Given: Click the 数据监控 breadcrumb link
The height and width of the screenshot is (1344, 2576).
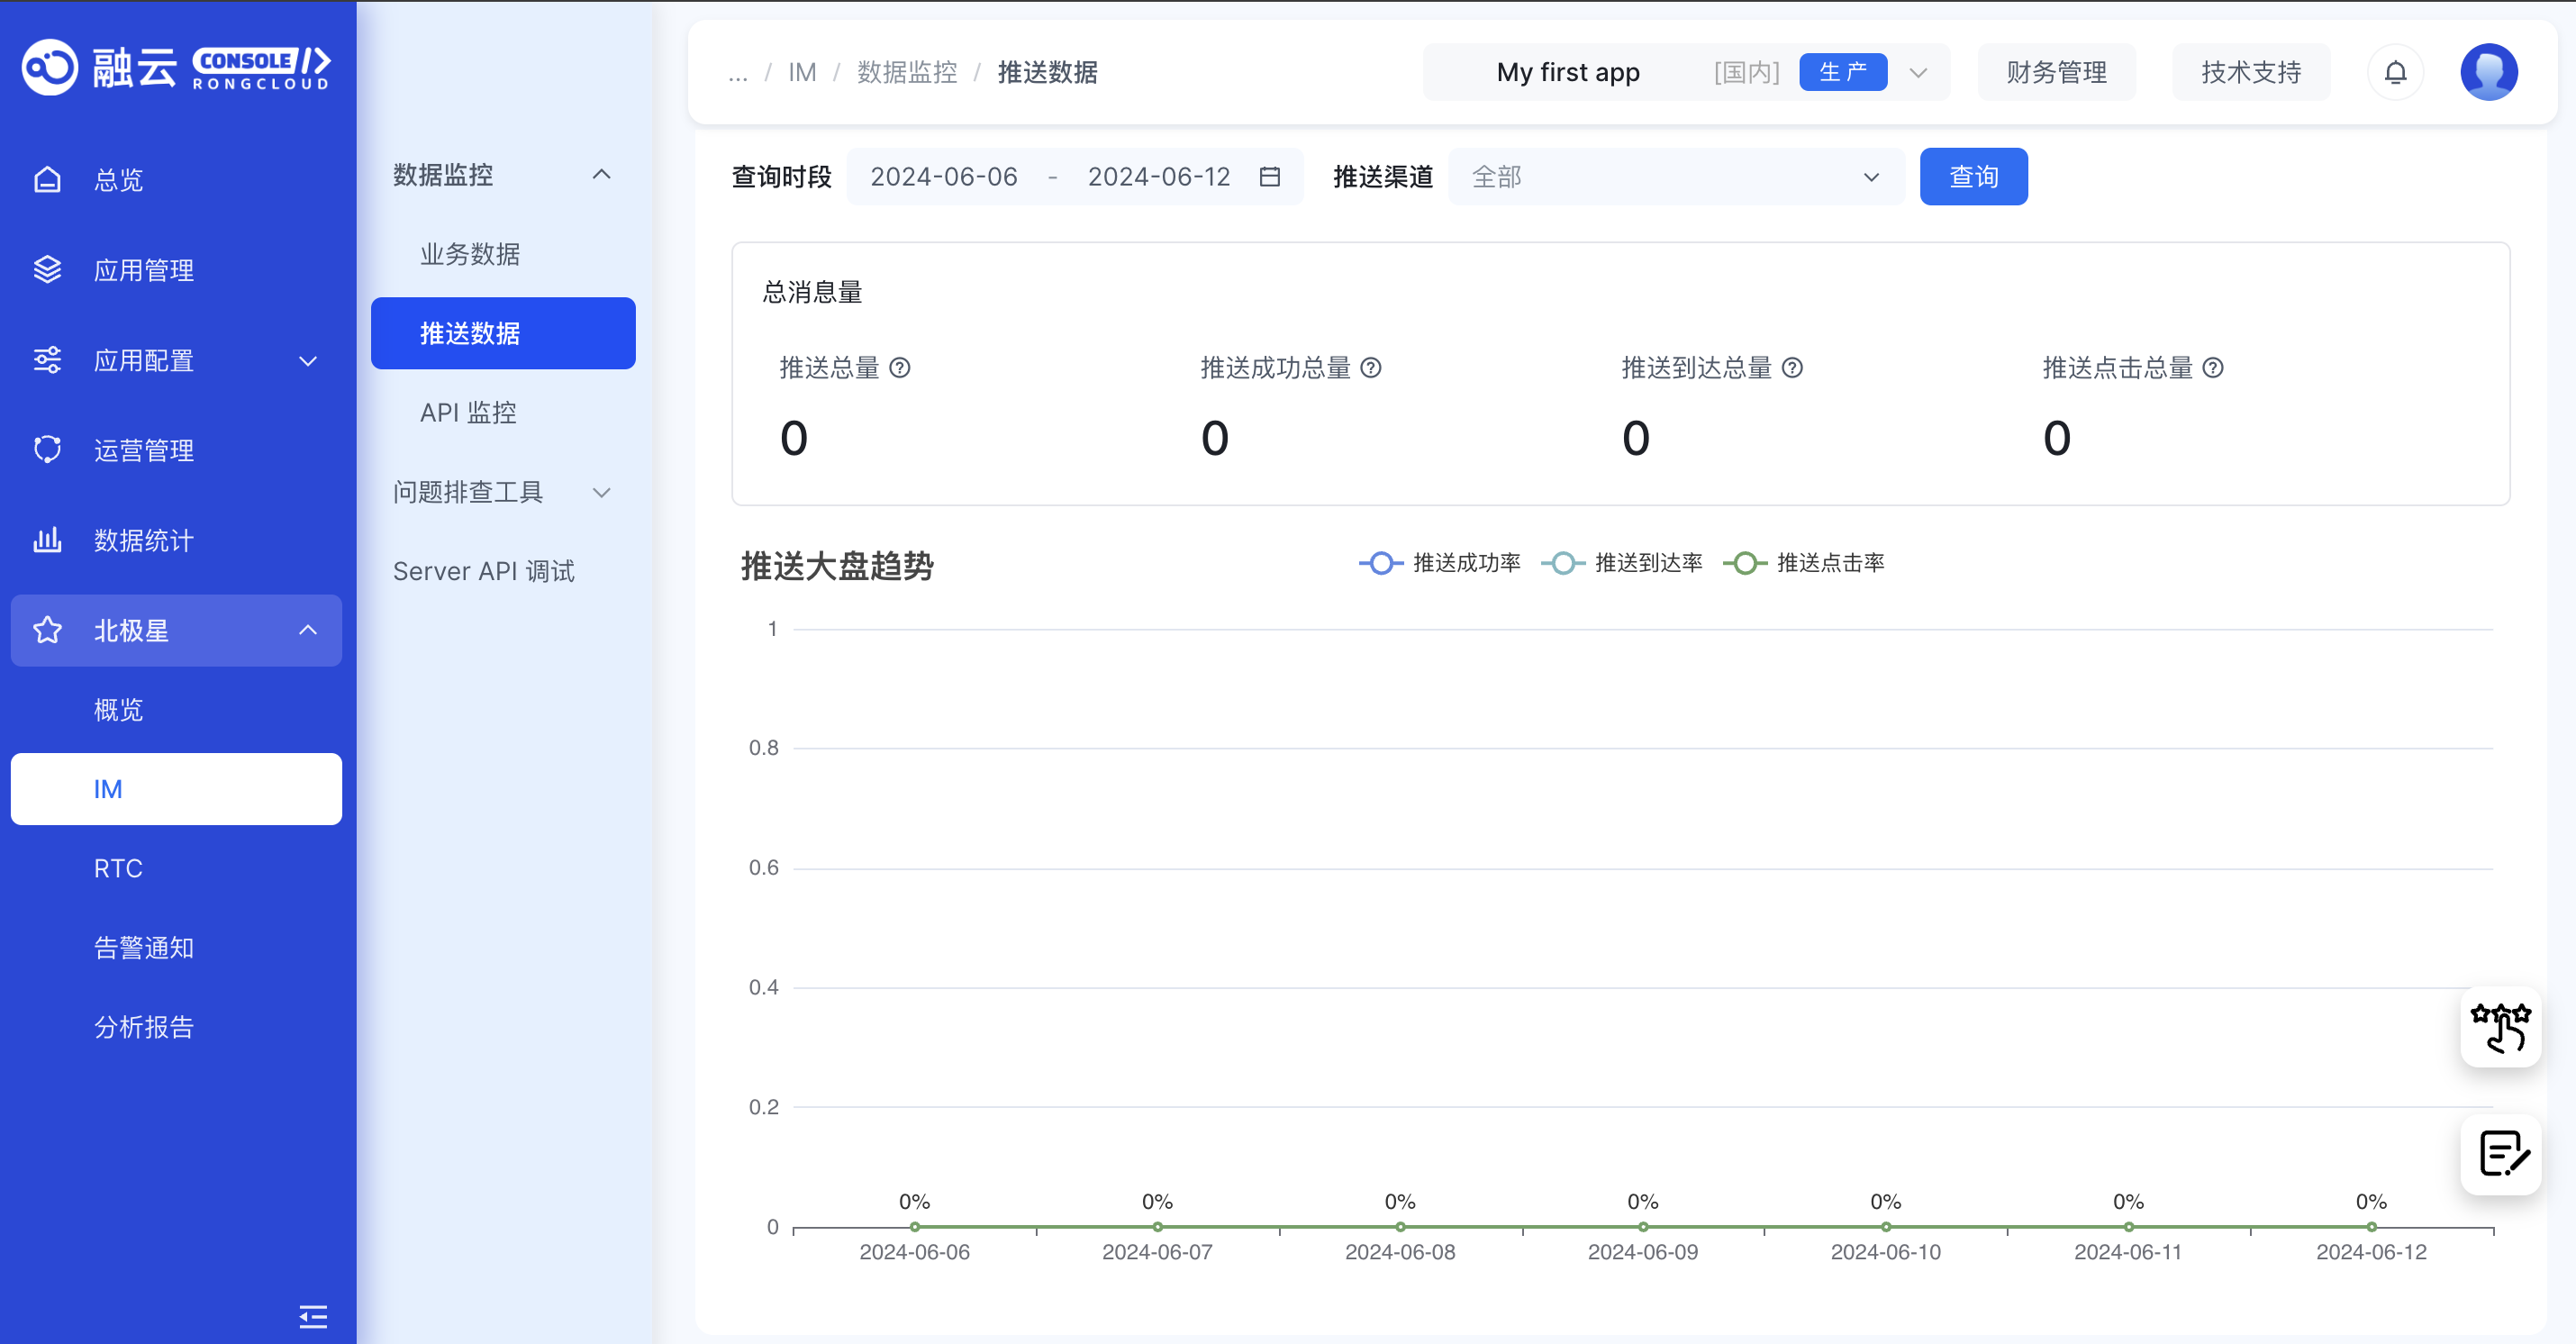Looking at the screenshot, I should click(x=907, y=73).
